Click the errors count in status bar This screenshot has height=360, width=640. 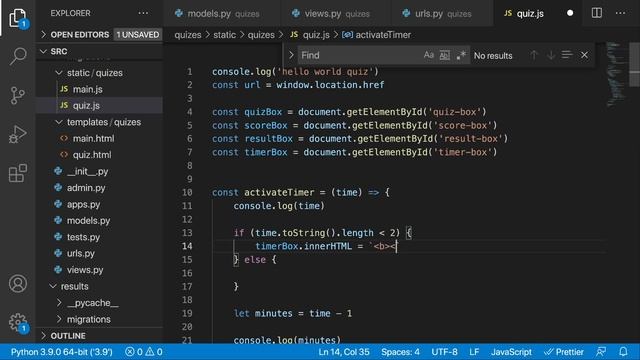(x=134, y=352)
